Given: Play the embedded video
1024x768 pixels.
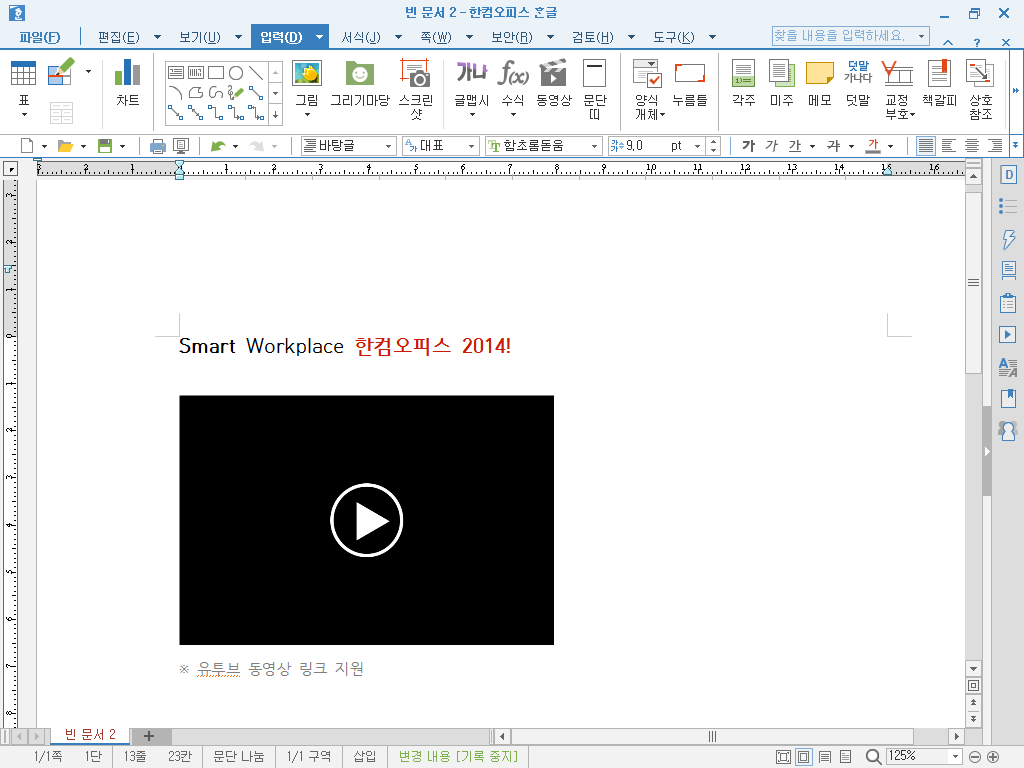Looking at the screenshot, I should click(x=366, y=520).
